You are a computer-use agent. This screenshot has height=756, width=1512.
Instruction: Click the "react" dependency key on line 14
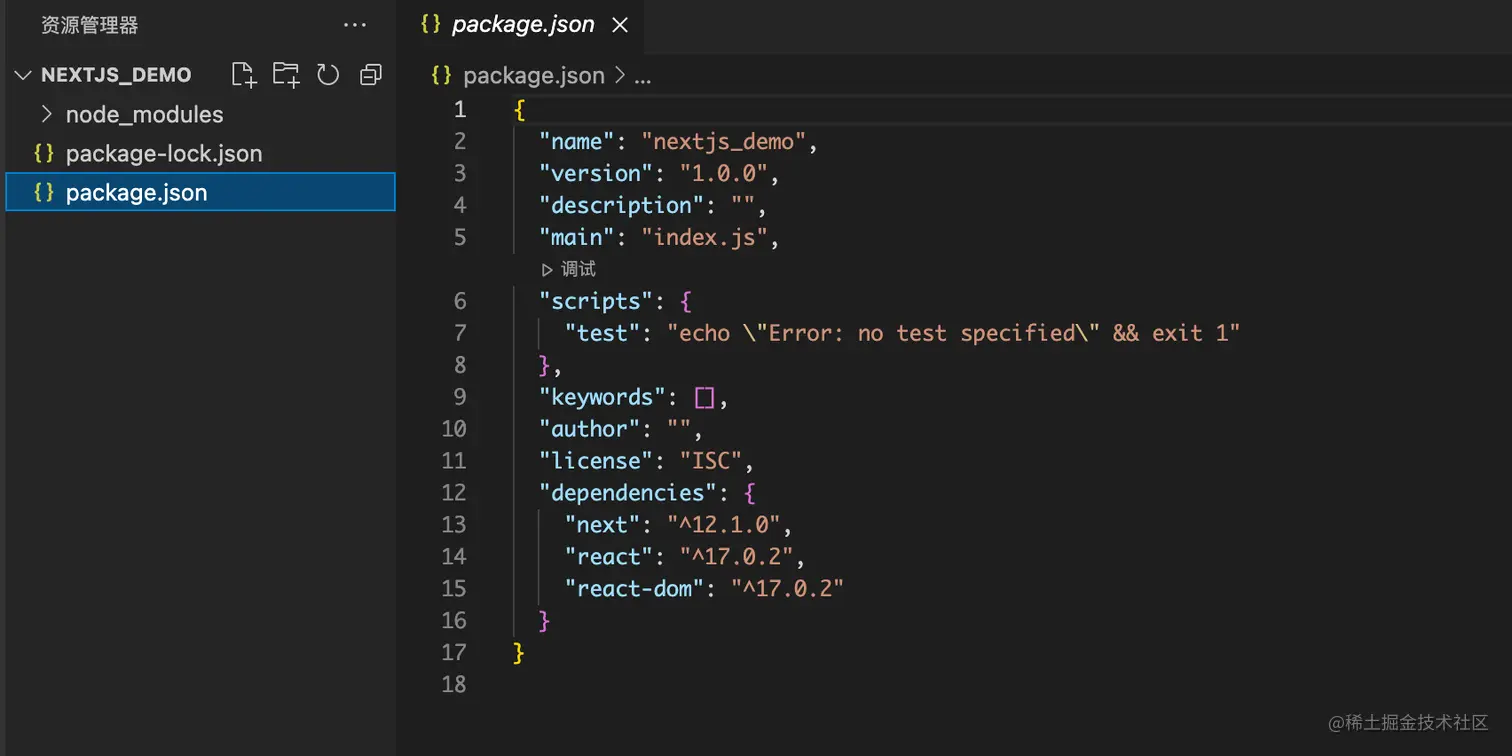[x=609, y=557]
